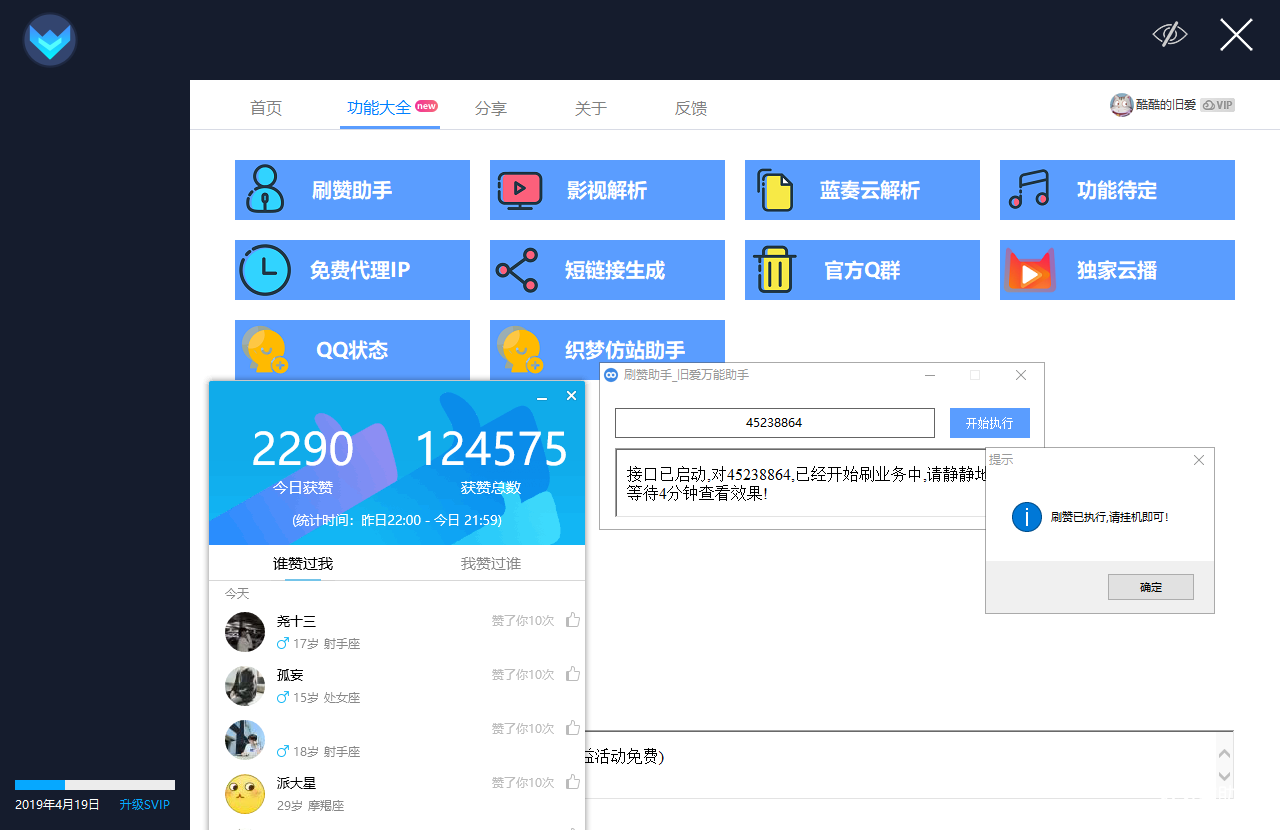This screenshot has width=1280, height=830.
Task: Click the info icon in the 提示 dialog
Action: [x=1027, y=517]
